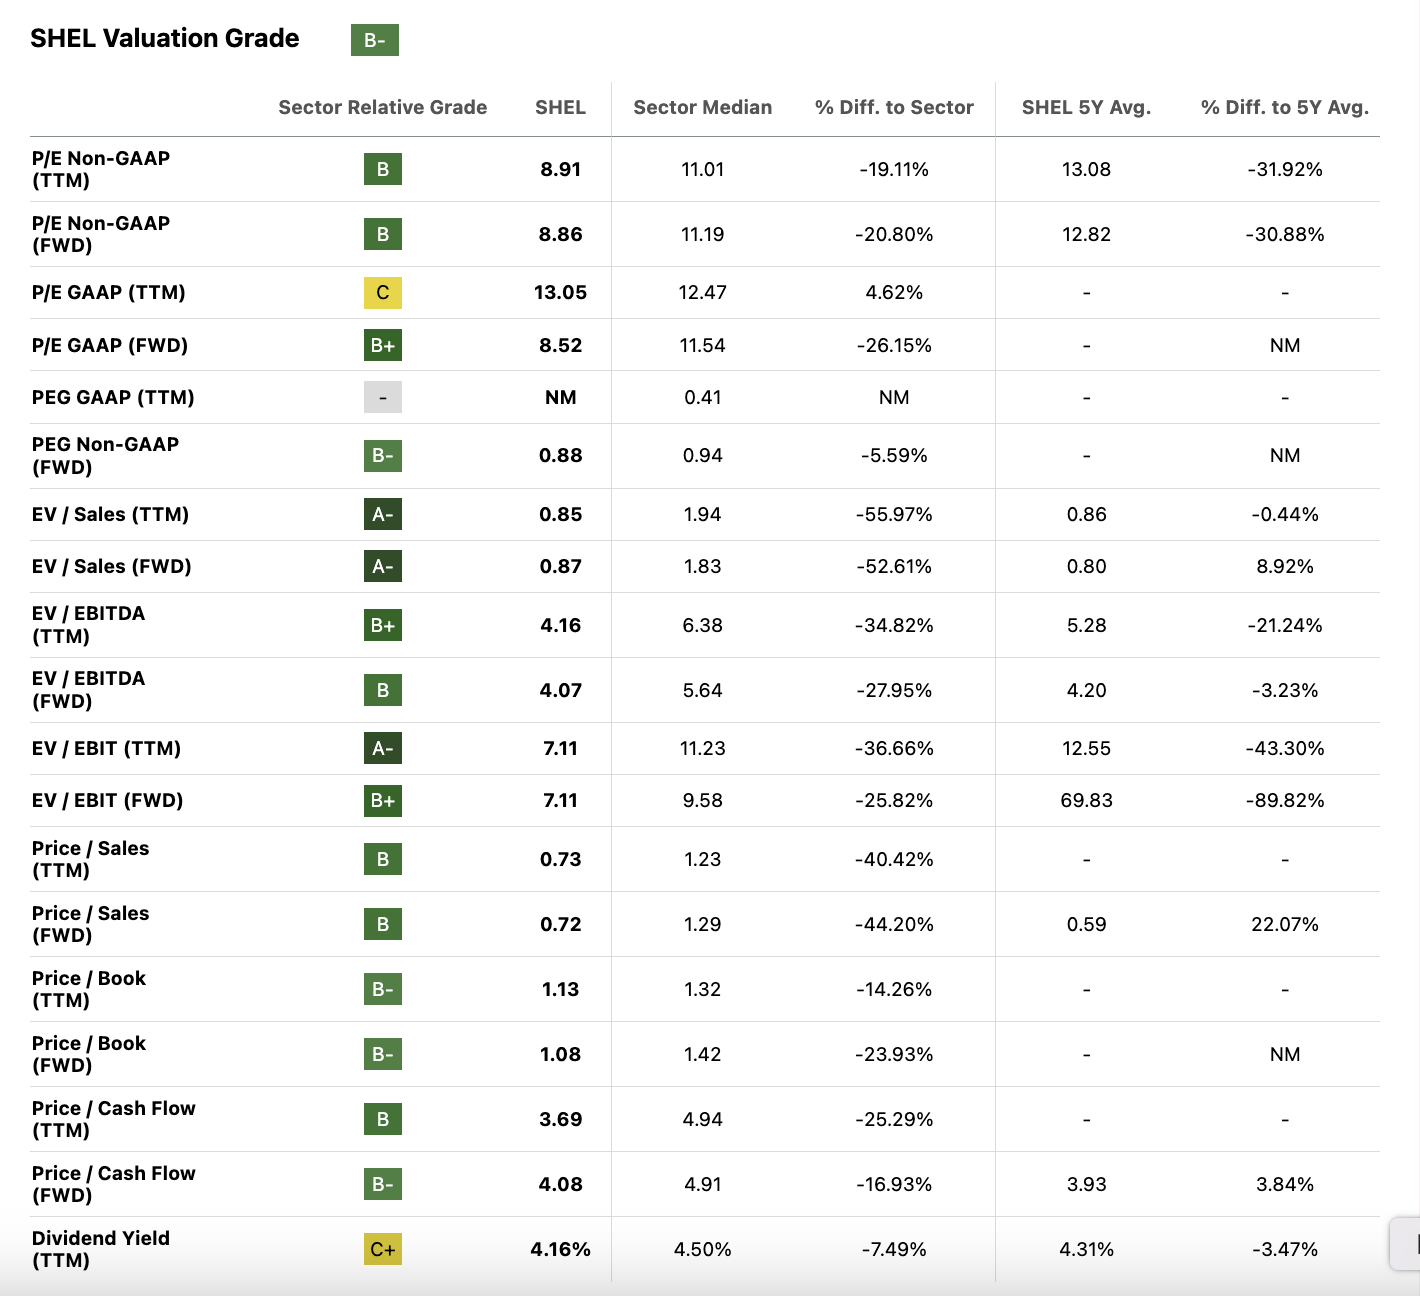Image resolution: width=1420 pixels, height=1296 pixels.
Task: Click the SHEL 5Y Avg. column header
Action: pyautogui.click(x=1086, y=107)
